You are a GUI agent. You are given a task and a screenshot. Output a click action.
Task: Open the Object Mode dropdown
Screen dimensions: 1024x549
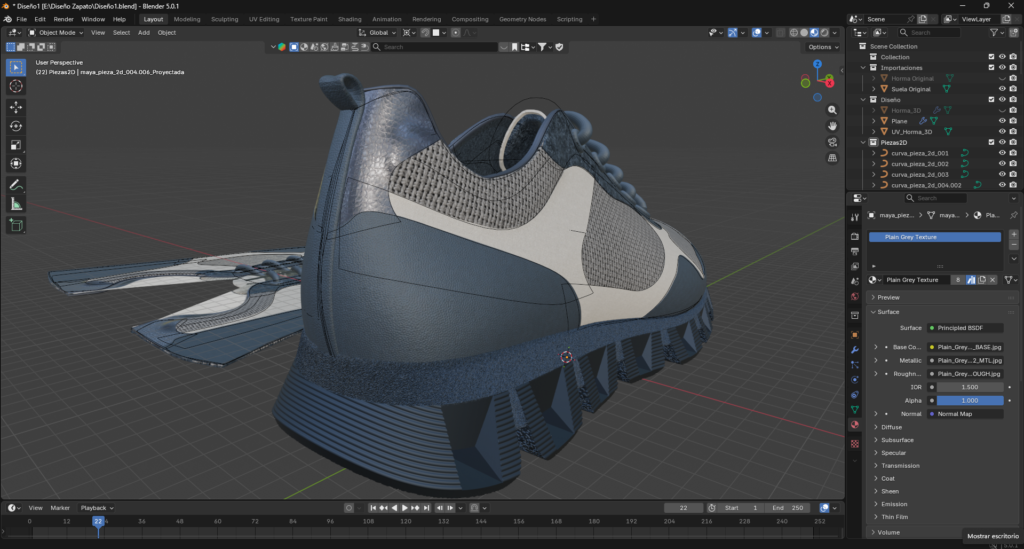pos(56,32)
